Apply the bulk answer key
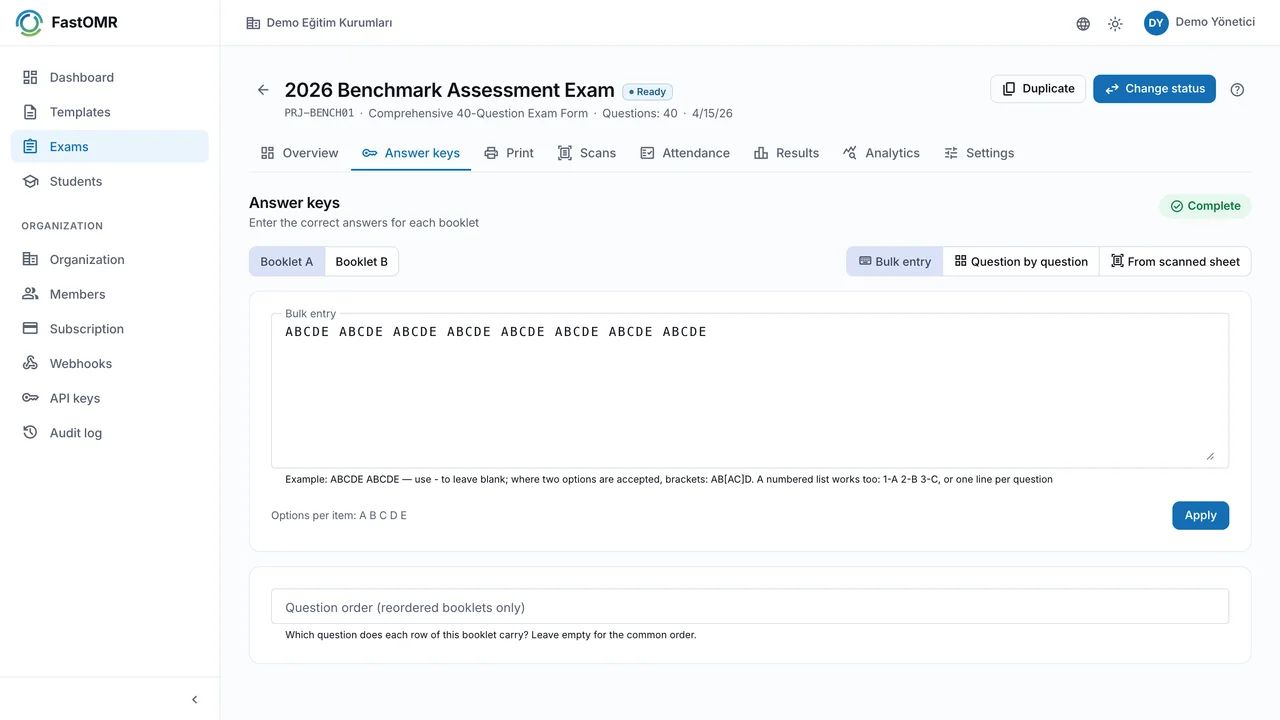 coord(1201,516)
